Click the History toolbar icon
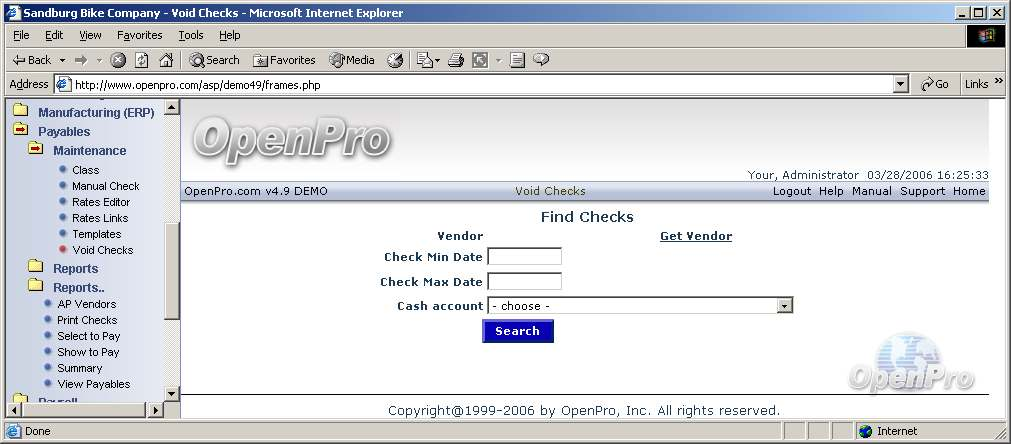Viewport: 1011px width, 444px height. (x=395, y=60)
